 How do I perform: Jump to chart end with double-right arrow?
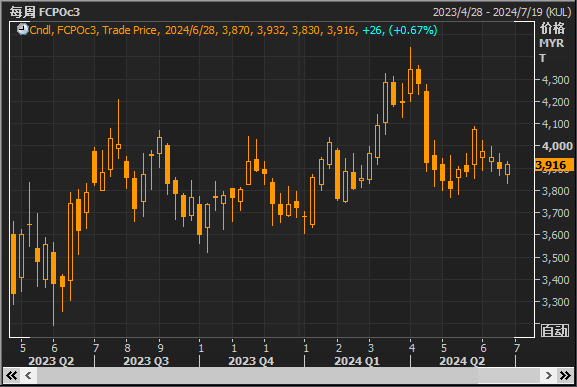(565, 376)
